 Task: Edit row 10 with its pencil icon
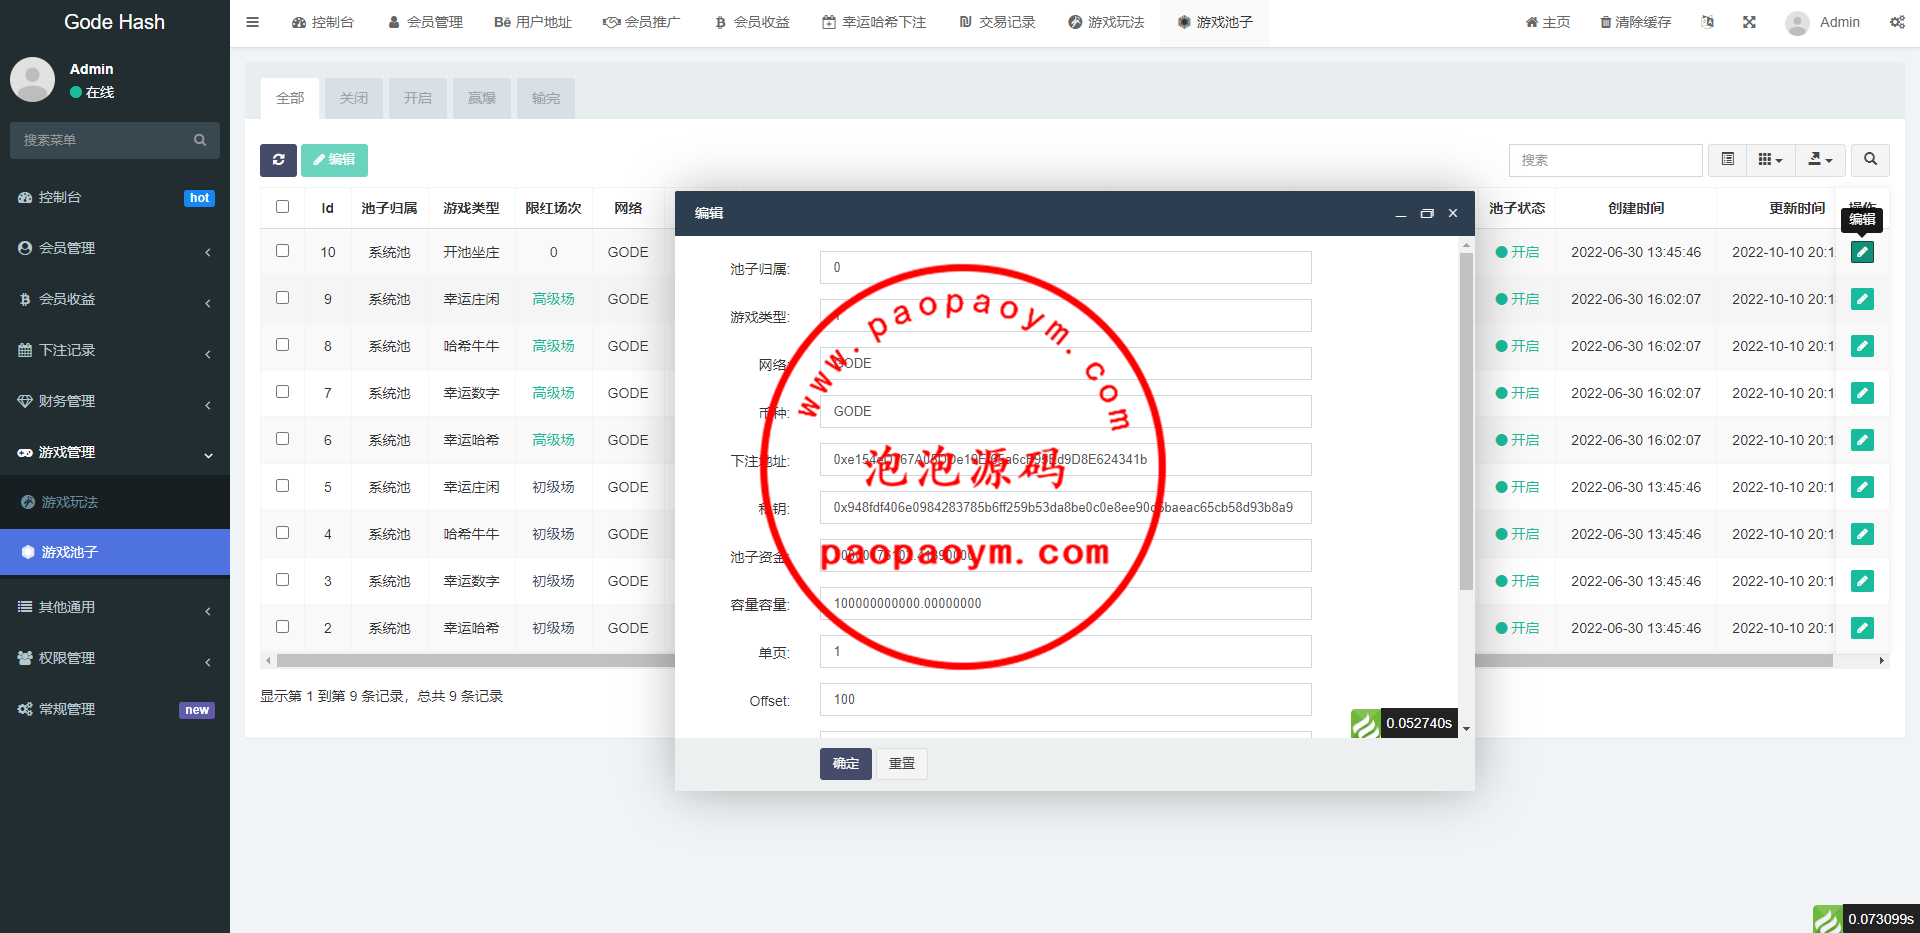1862,252
